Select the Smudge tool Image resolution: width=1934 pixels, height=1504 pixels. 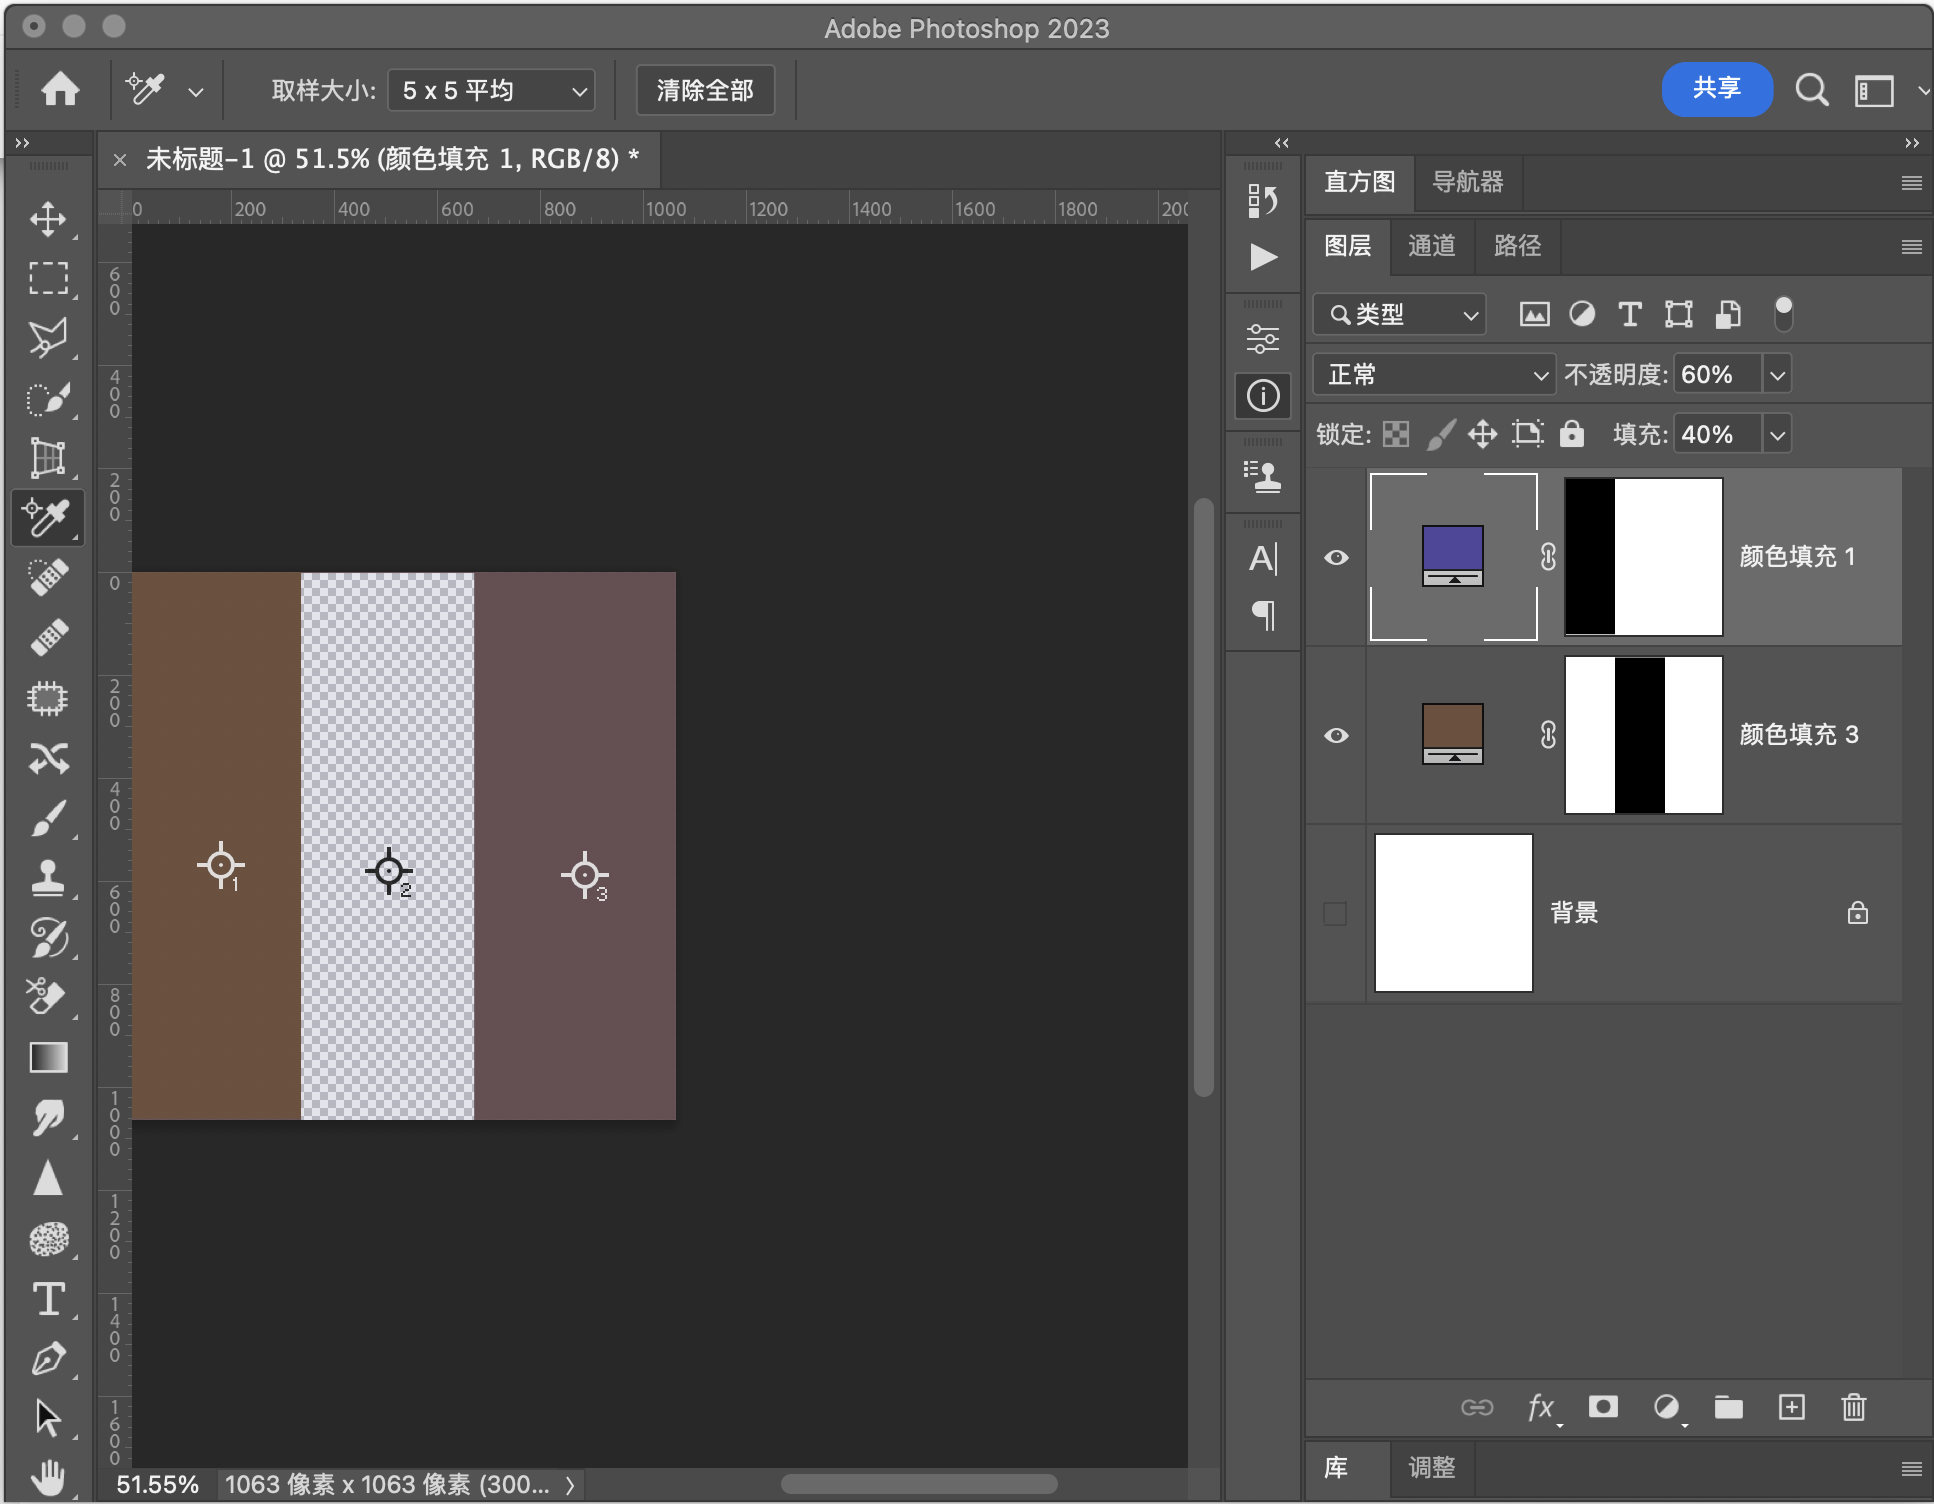click(x=48, y=1118)
